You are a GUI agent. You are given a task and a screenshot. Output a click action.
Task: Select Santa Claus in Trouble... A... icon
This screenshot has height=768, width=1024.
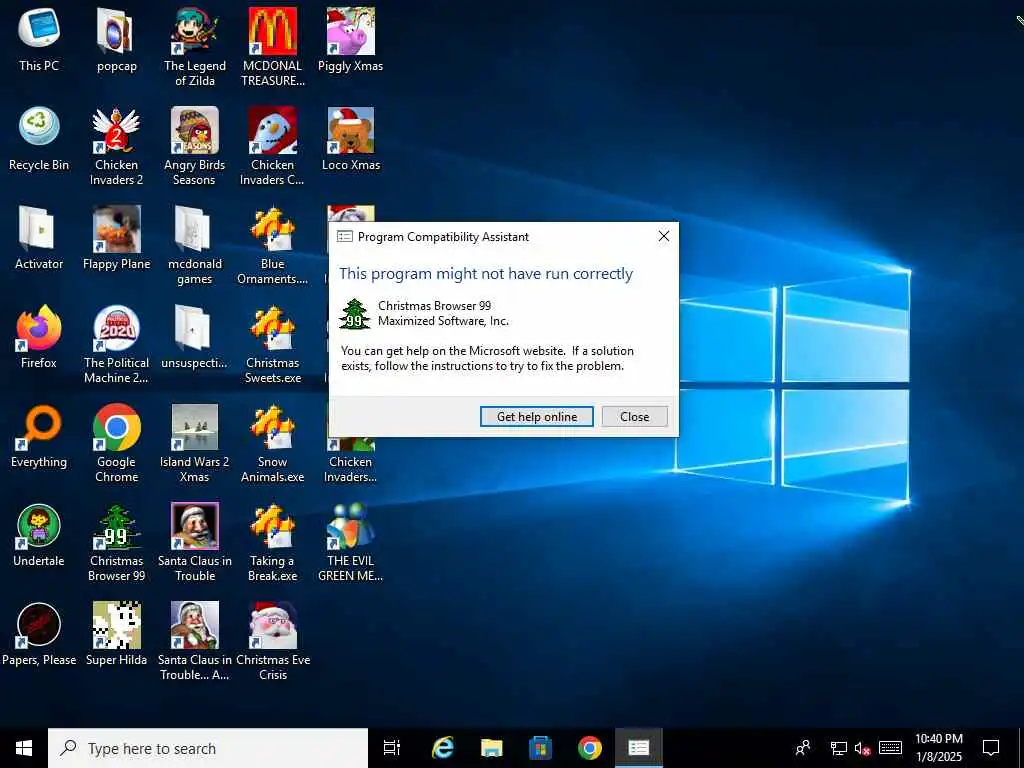(x=194, y=626)
